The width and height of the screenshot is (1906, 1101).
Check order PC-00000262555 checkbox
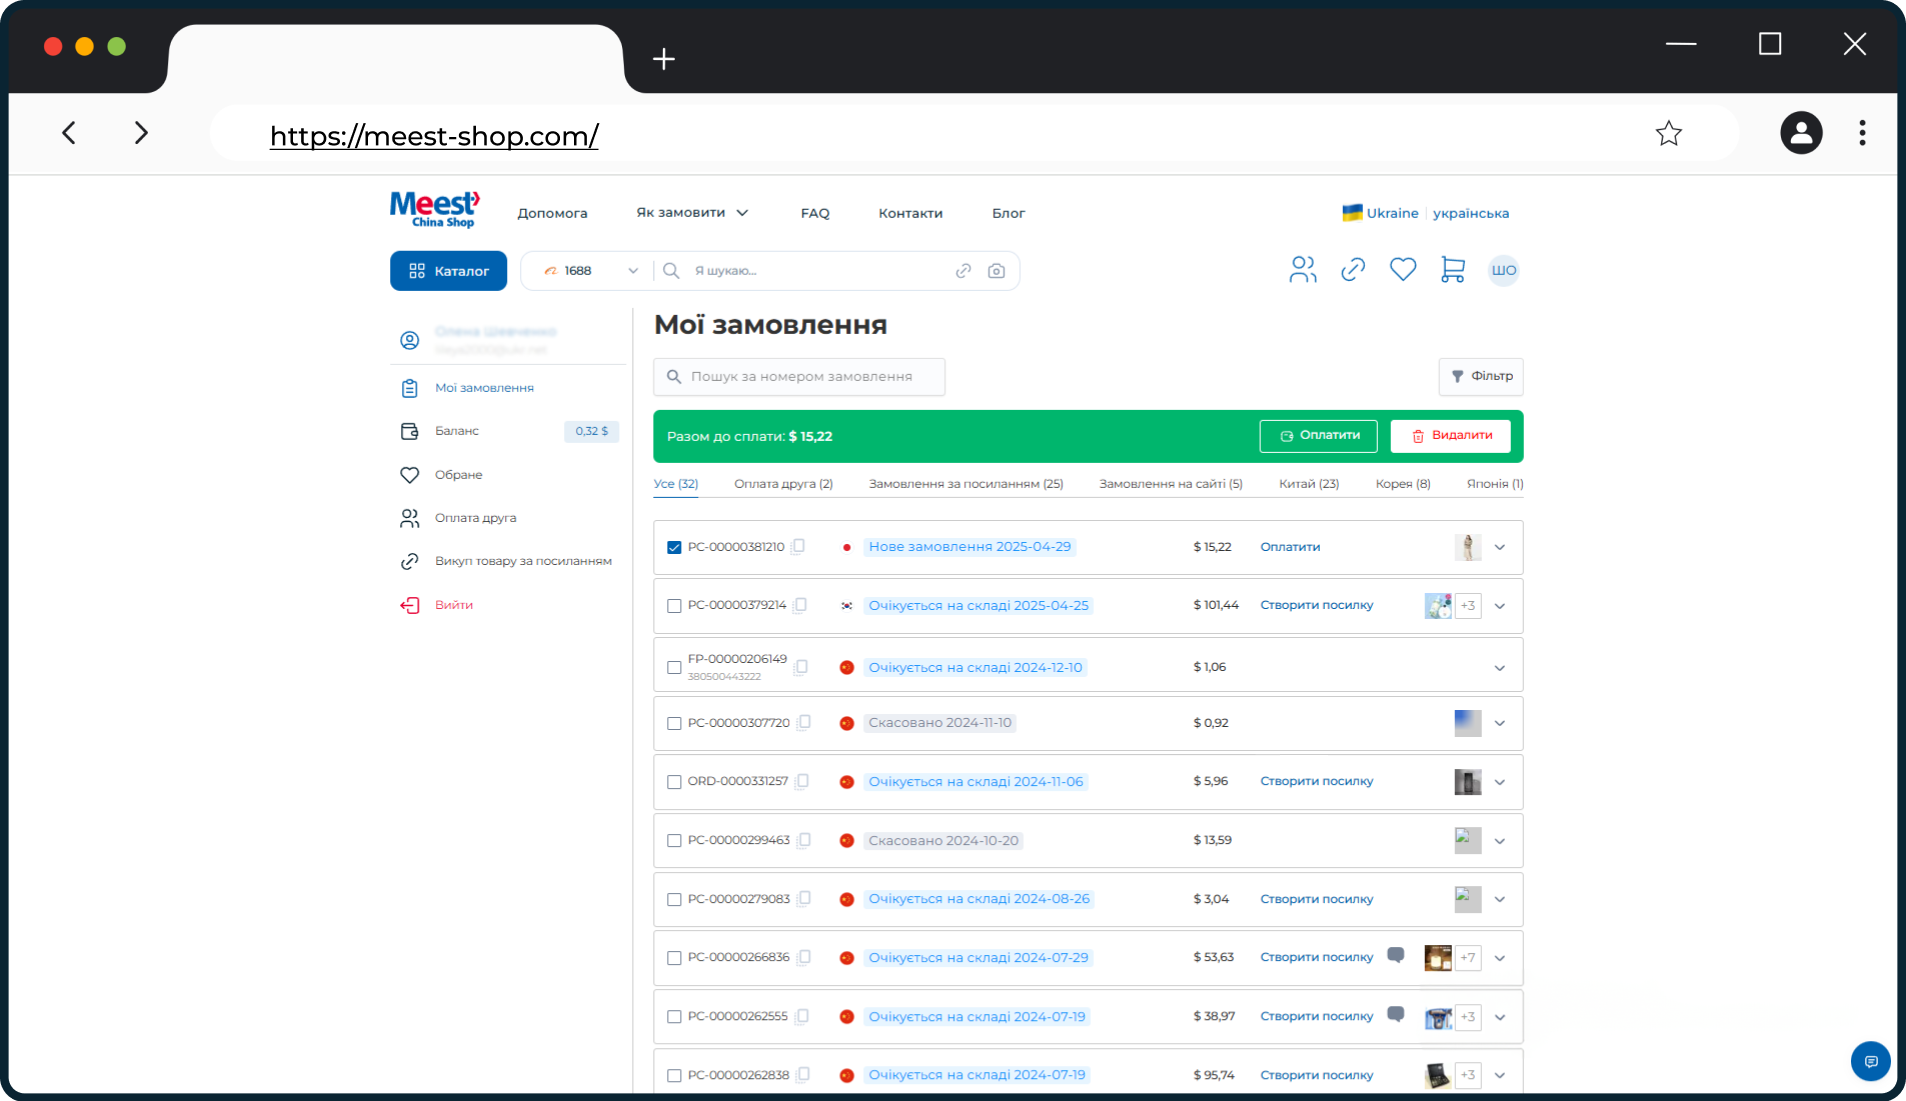click(674, 1016)
